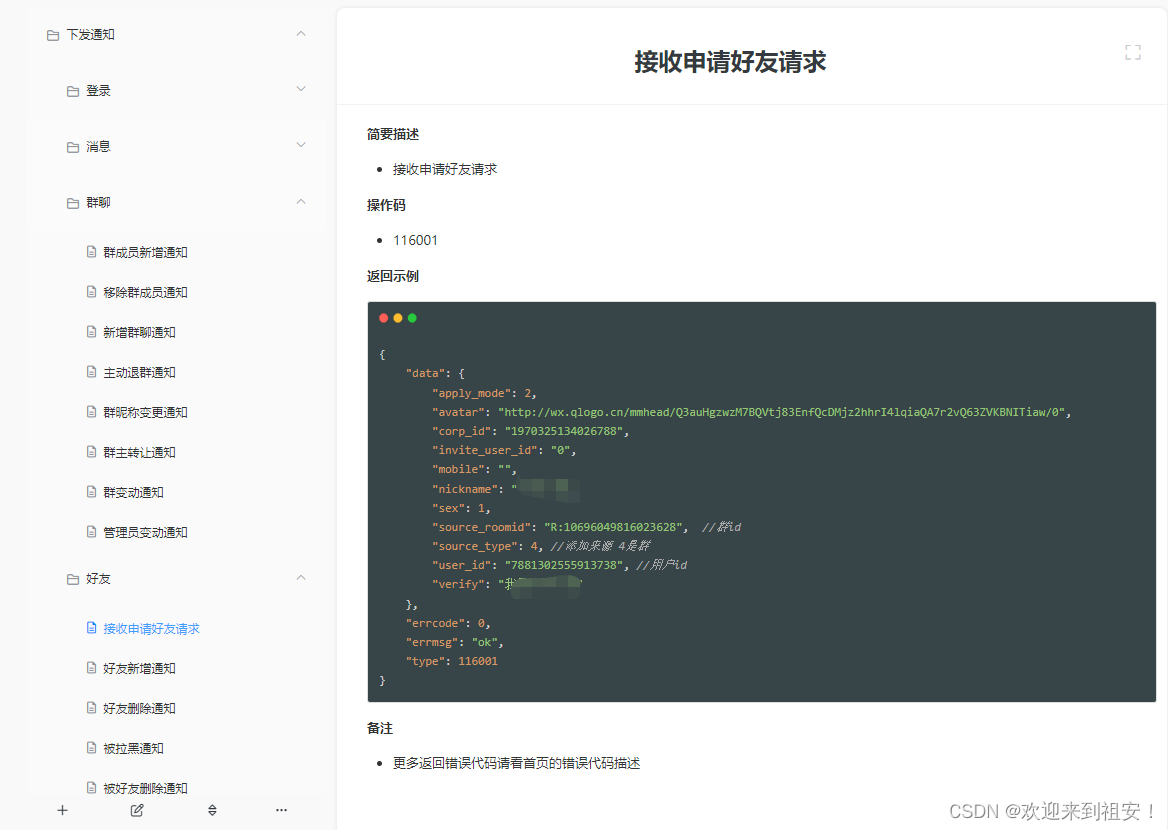This screenshot has width=1168, height=830.
Task: Click folder icon beside 消息
Action: point(73,148)
